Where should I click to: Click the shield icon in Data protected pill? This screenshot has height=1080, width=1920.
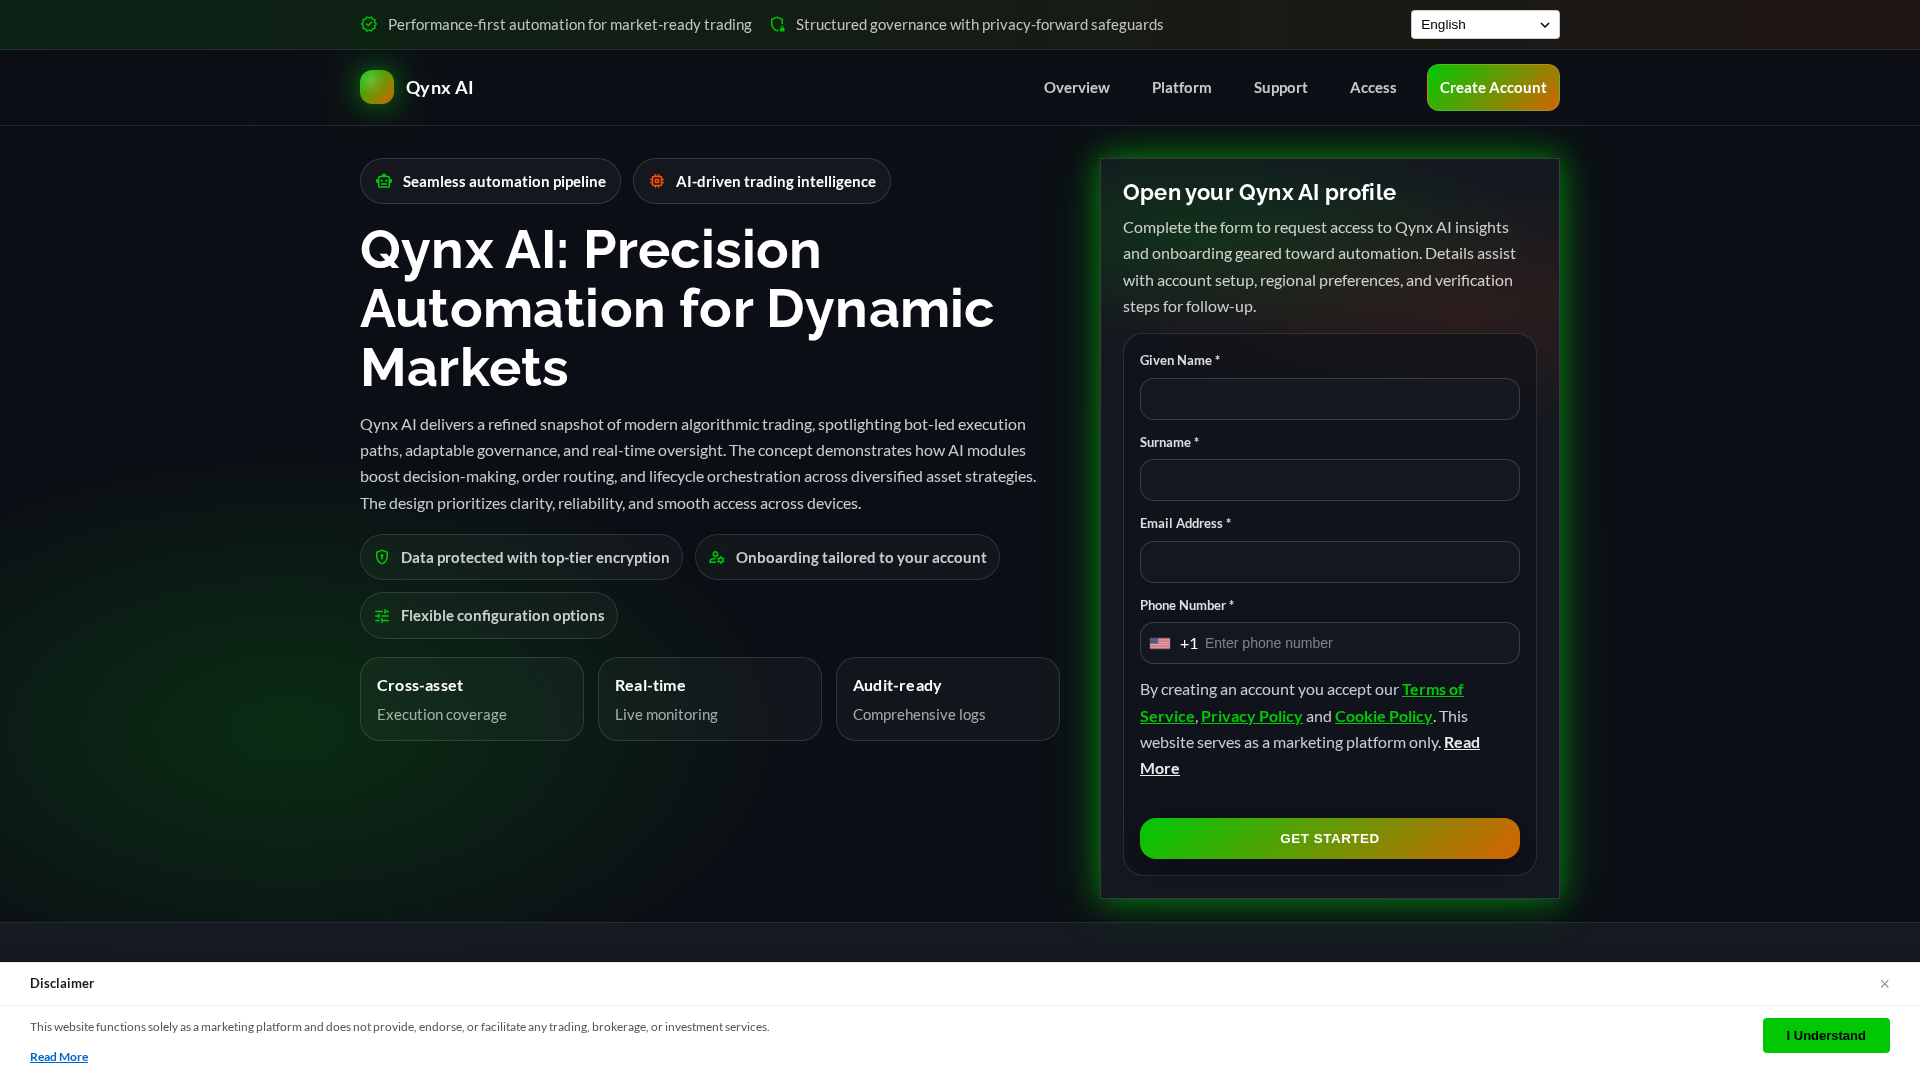(x=382, y=557)
